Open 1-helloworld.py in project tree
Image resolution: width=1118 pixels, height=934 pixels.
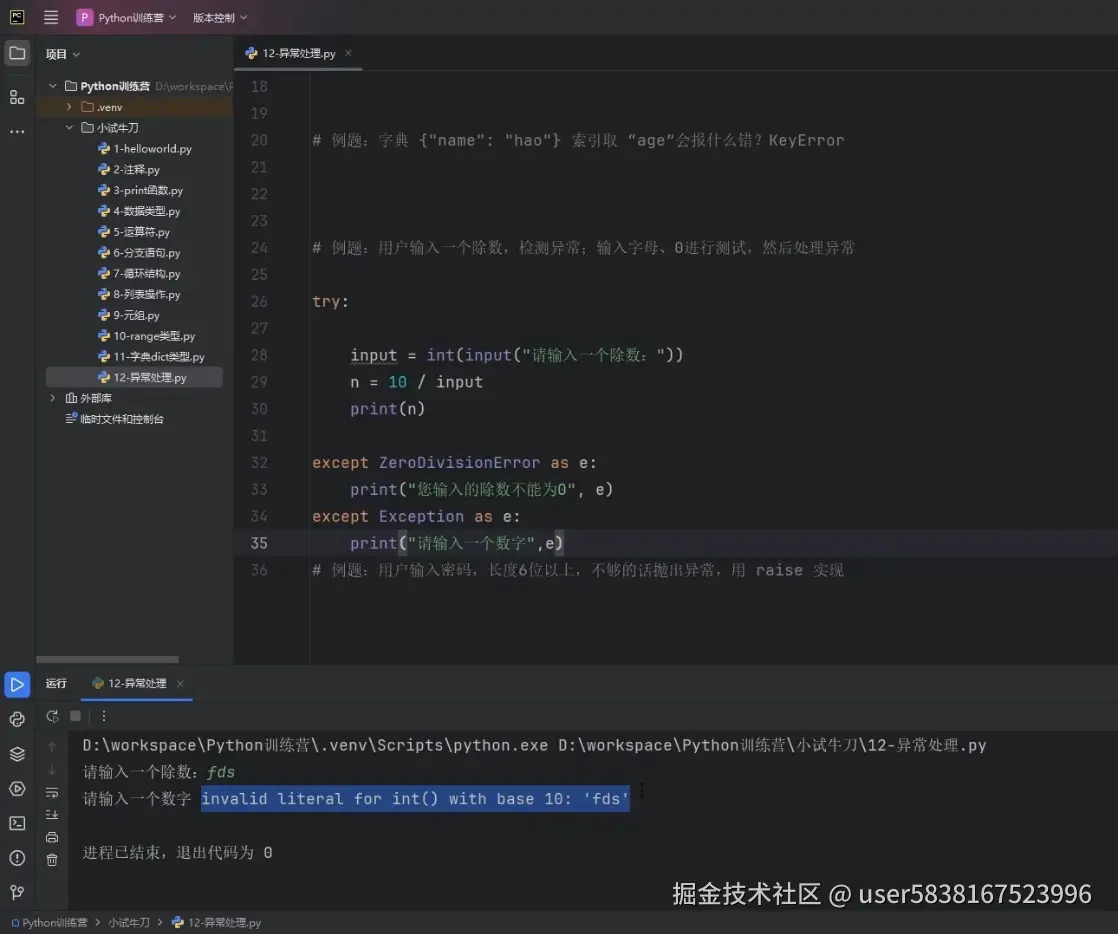(x=145, y=148)
